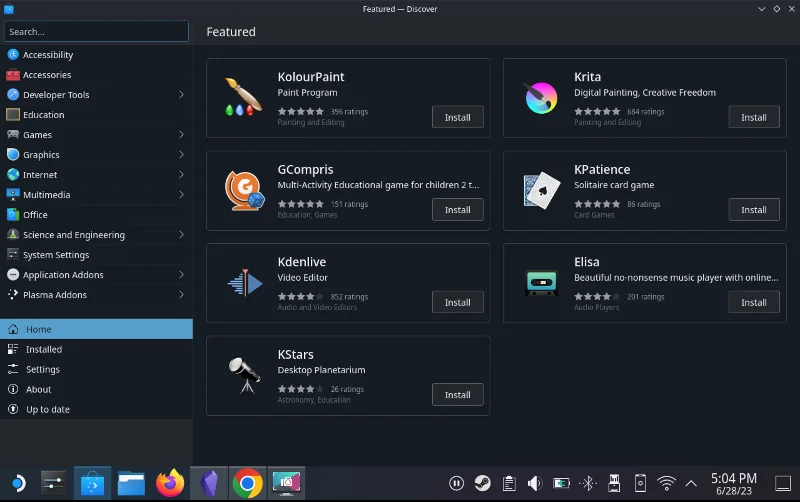Image resolution: width=800 pixels, height=502 pixels.
Task: Expand the Multimedia category arrow
Action: [181, 194]
